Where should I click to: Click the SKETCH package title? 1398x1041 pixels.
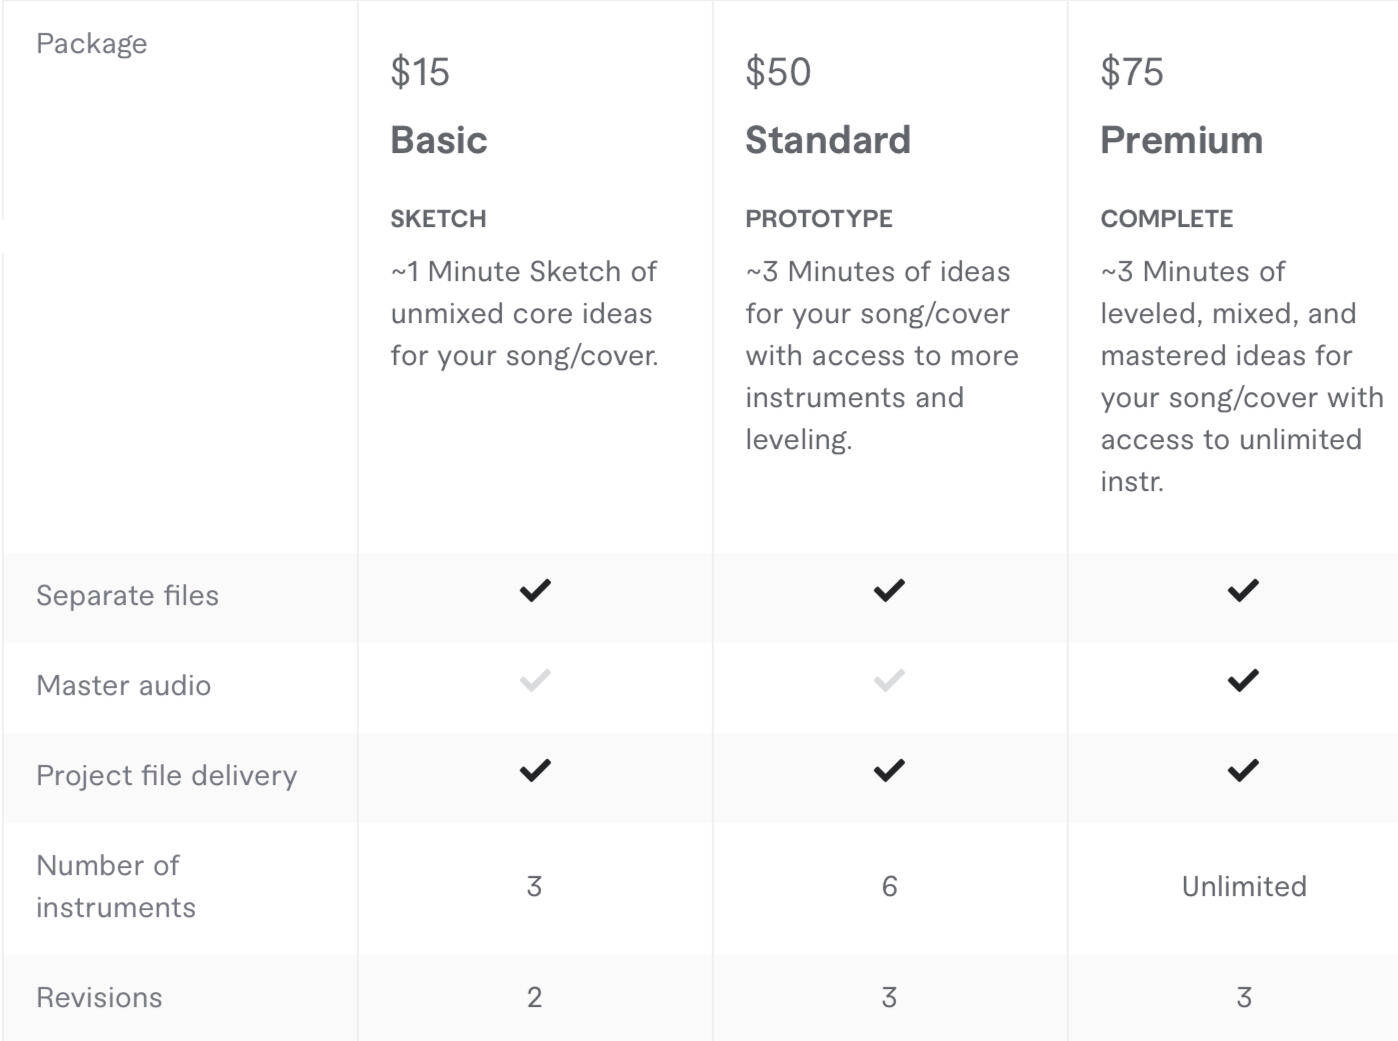pos(438,218)
